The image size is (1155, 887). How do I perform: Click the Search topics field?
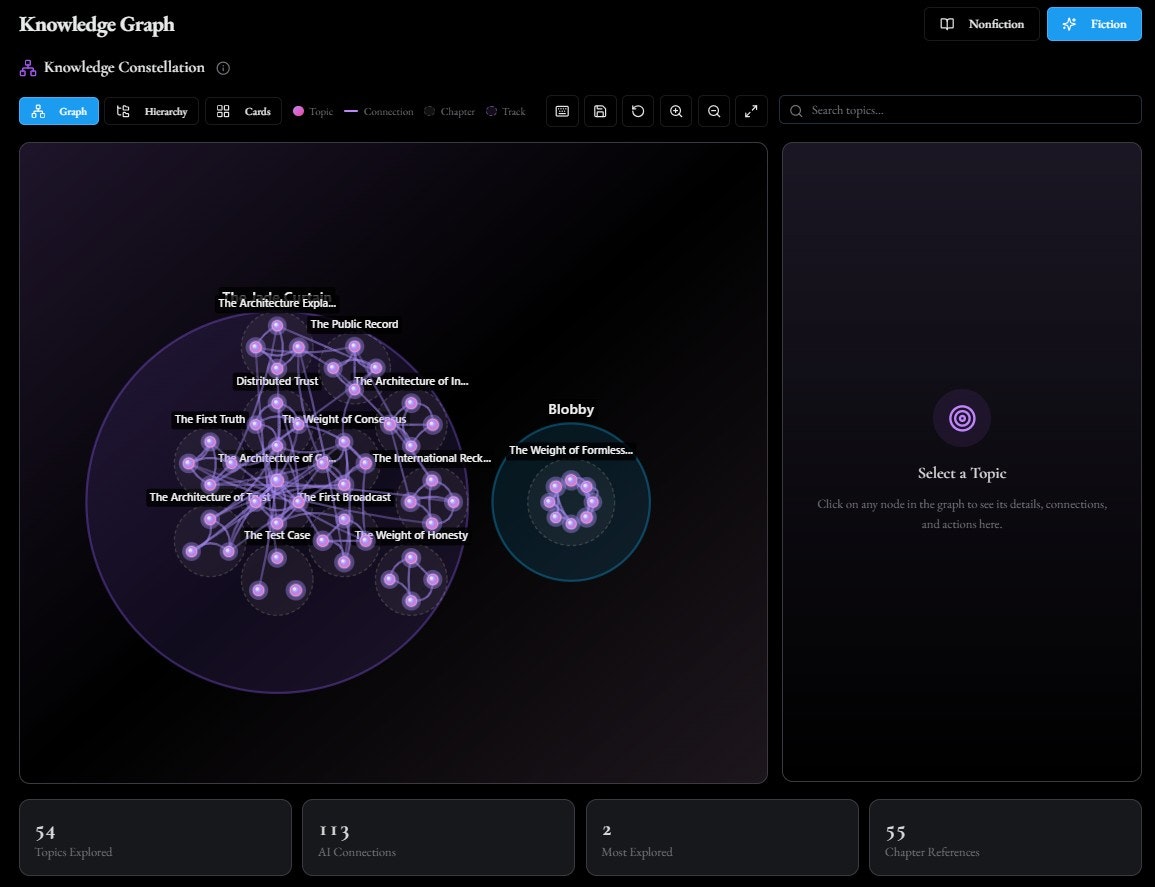(x=961, y=110)
